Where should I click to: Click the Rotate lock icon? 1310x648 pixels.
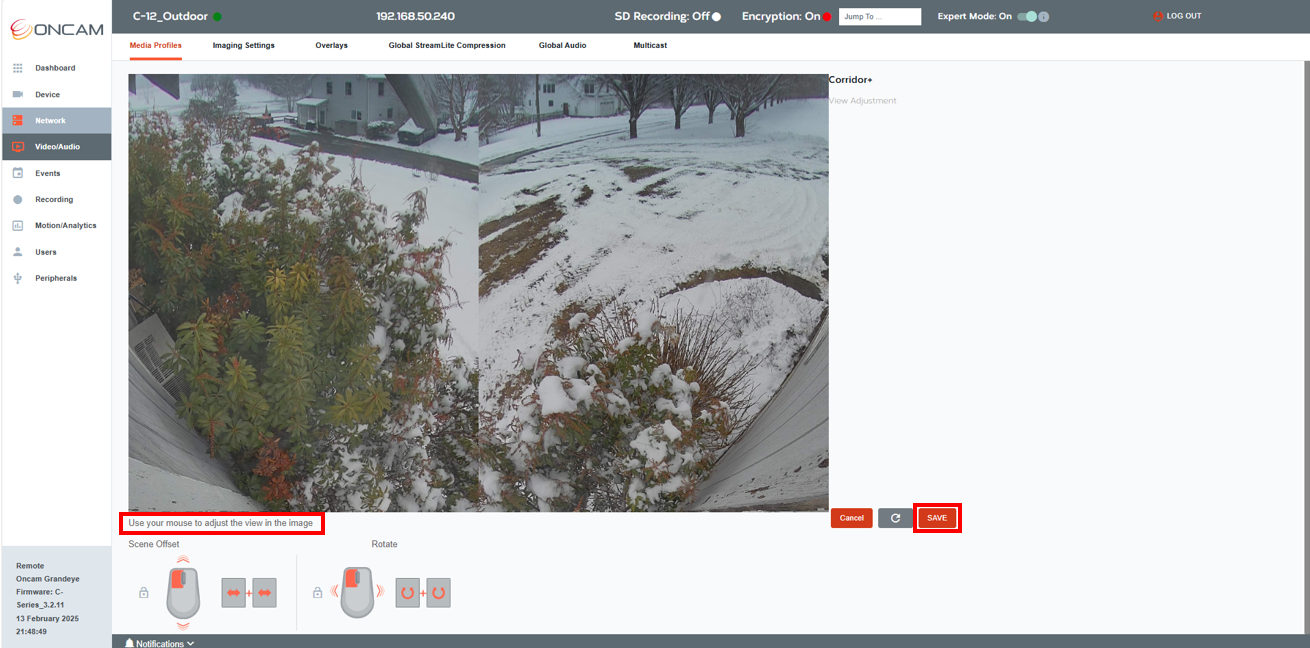click(317, 593)
